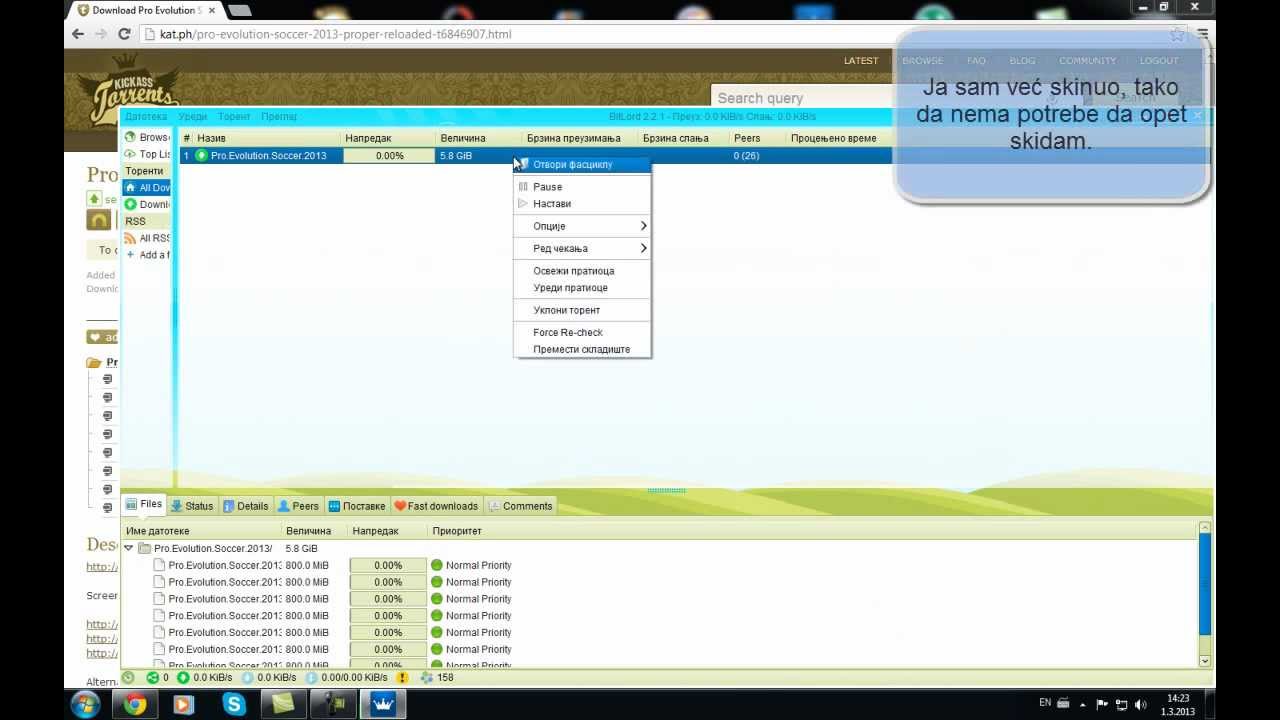Click the green share icon in status bar
Screen dimensions: 1280x720
click(x=152, y=677)
